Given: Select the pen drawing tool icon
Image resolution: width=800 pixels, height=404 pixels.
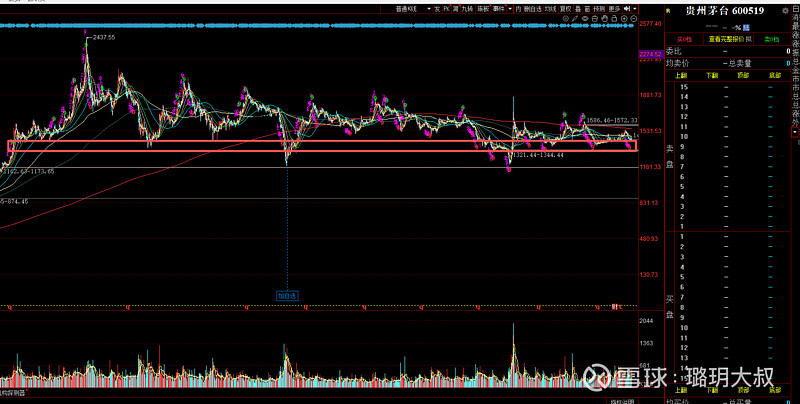Looking at the screenshot, I should (x=574, y=19).
